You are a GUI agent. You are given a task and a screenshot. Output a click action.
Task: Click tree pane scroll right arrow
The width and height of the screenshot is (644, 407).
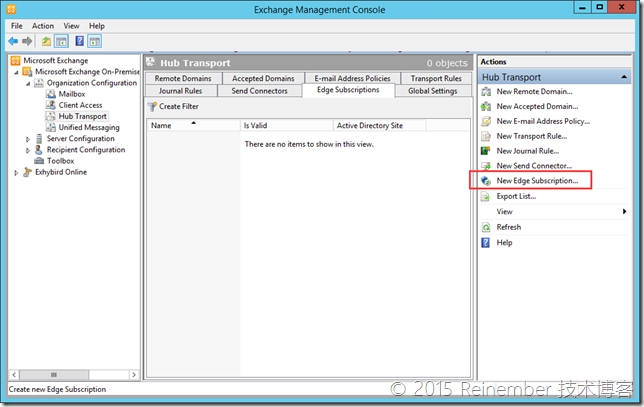(134, 375)
